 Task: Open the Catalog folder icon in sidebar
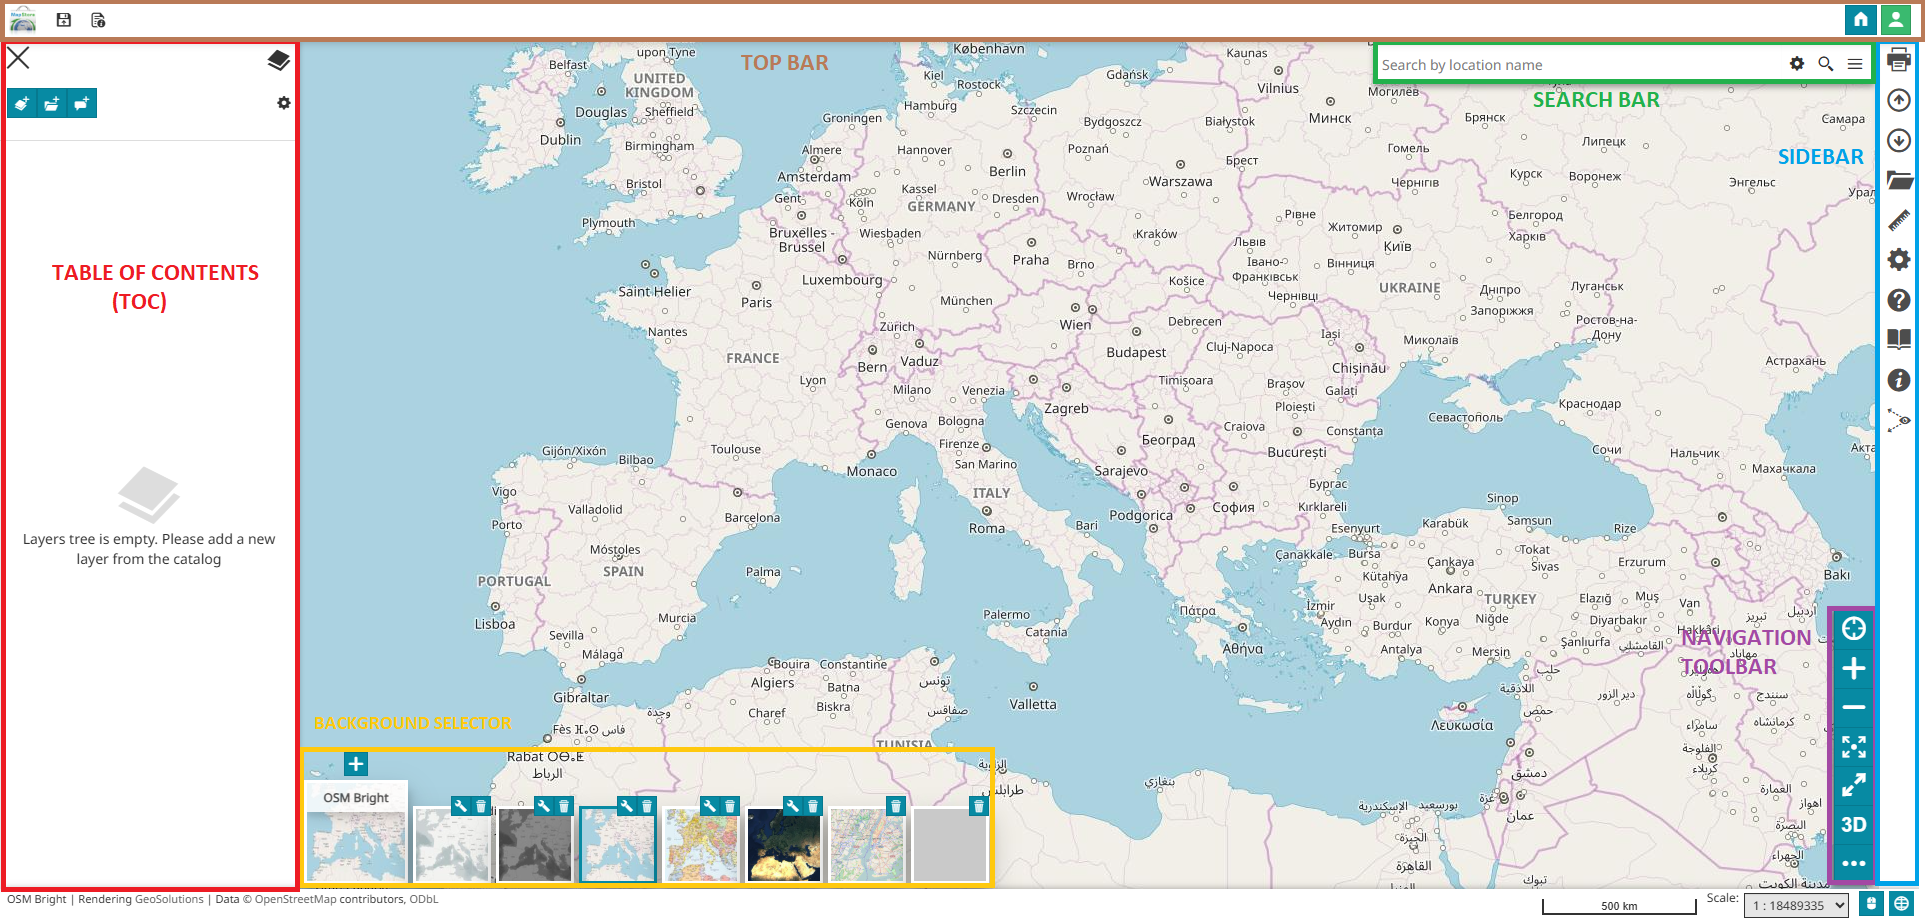[x=1898, y=180]
